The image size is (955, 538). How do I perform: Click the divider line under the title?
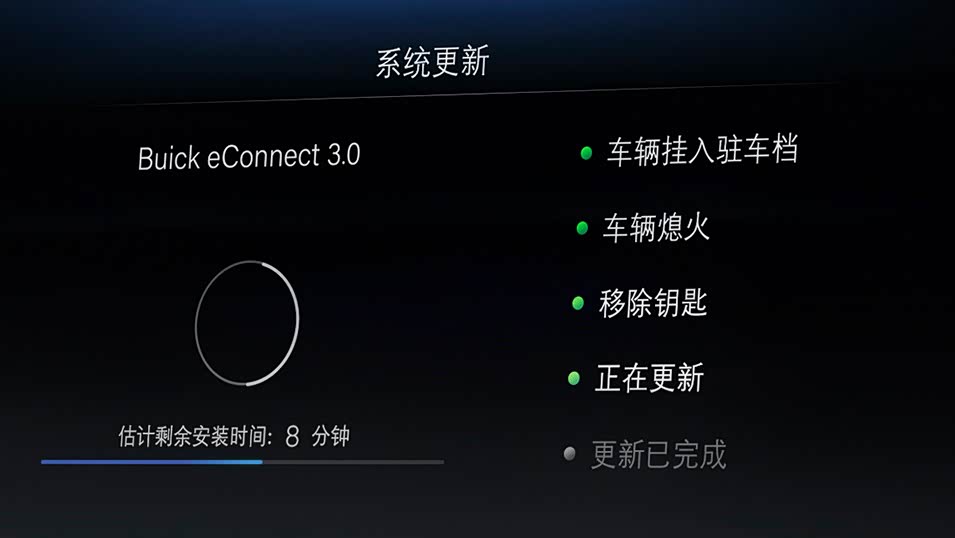click(463, 94)
